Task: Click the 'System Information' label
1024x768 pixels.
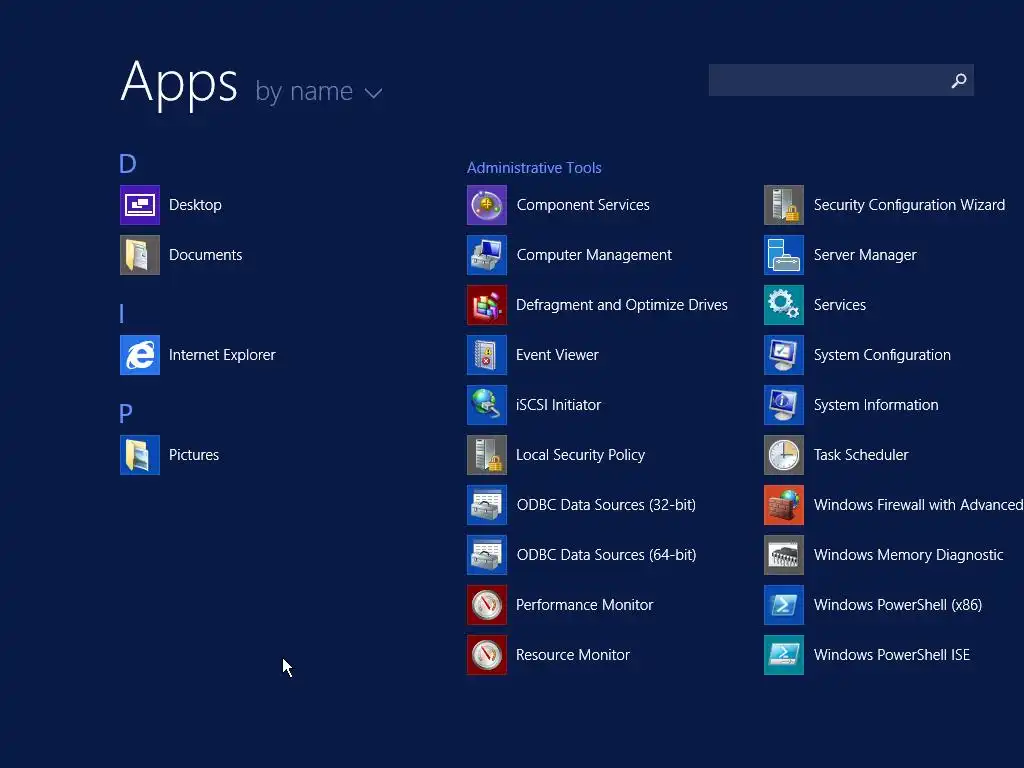Action: (876, 405)
